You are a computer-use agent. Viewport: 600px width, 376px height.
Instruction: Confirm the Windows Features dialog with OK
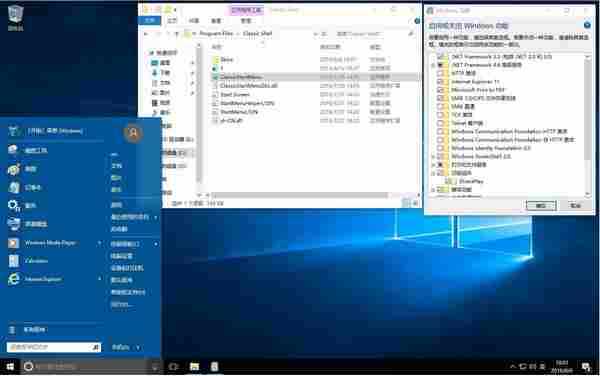tap(541, 205)
